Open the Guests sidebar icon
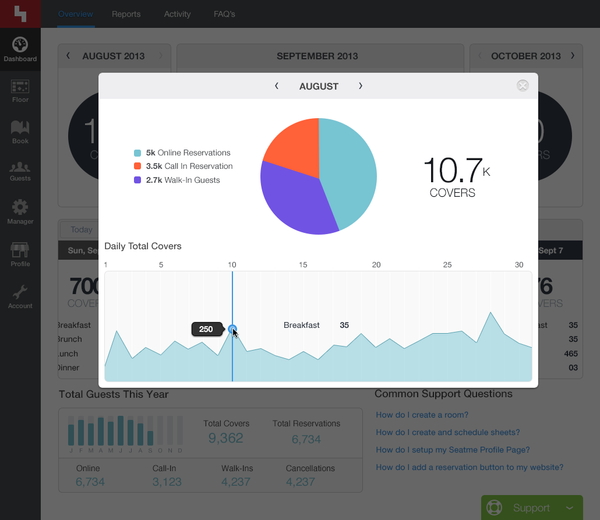Screen dimensions: 600x520 point(20,171)
